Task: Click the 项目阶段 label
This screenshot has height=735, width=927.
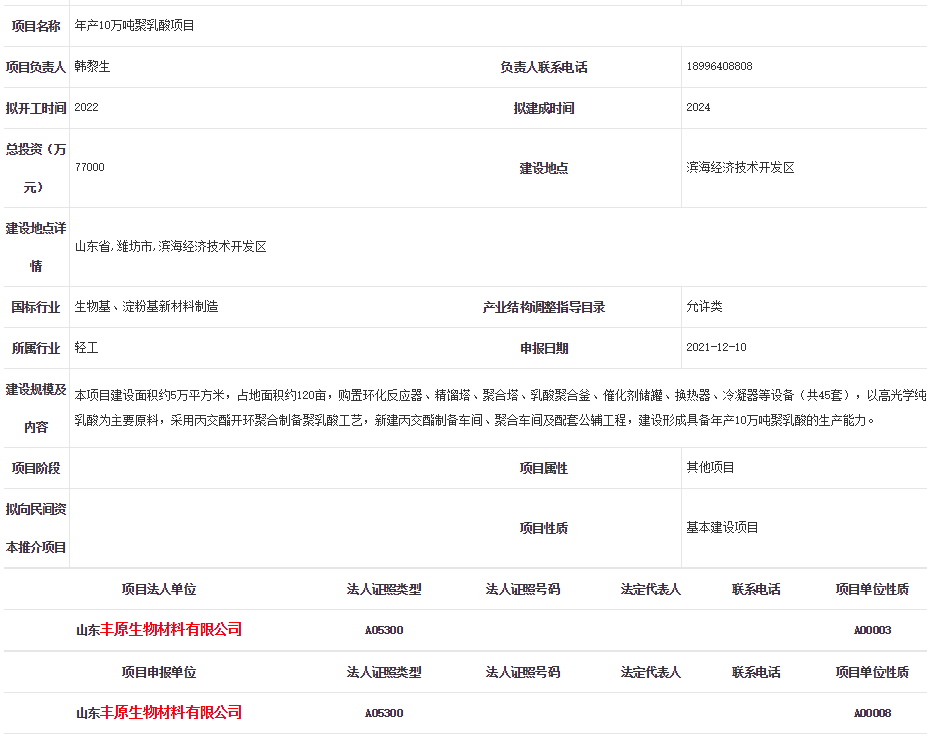Action: tap(36, 468)
